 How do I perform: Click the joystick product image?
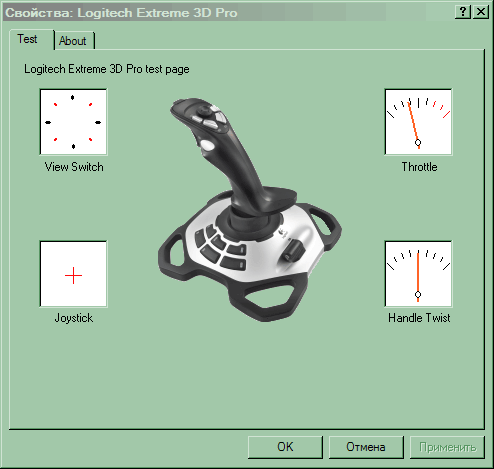point(249,210)
